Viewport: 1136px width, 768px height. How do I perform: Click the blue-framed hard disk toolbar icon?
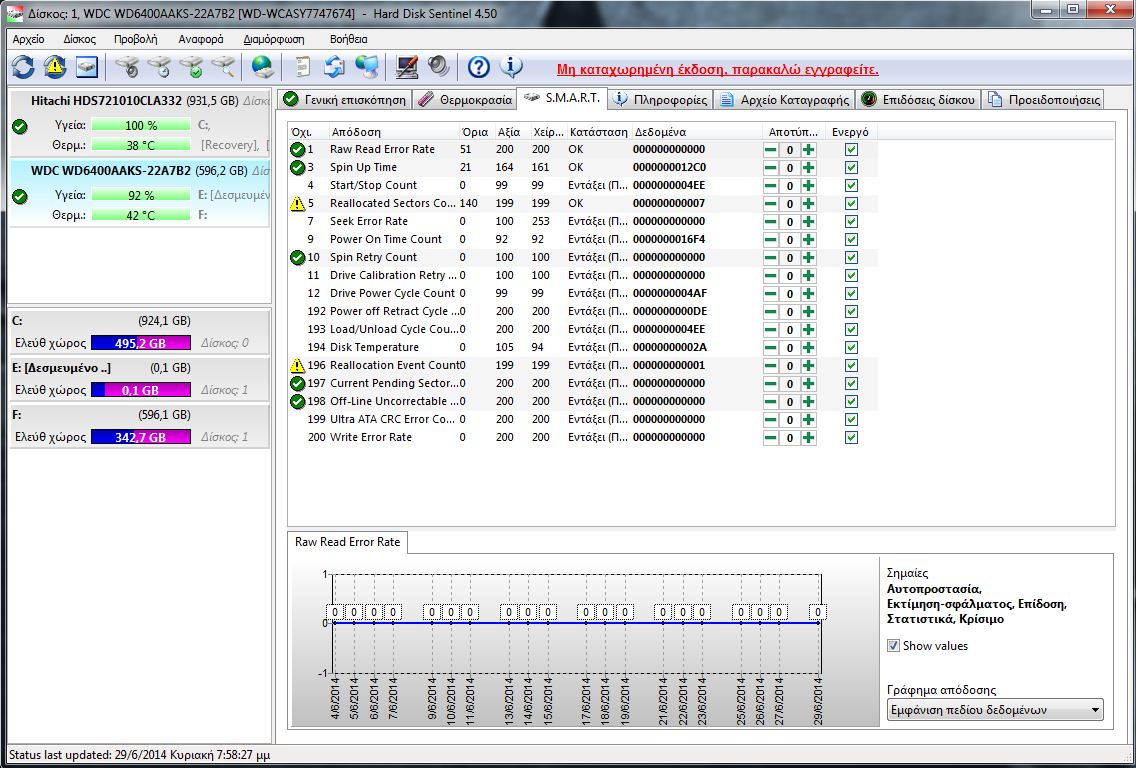(87, 67)
